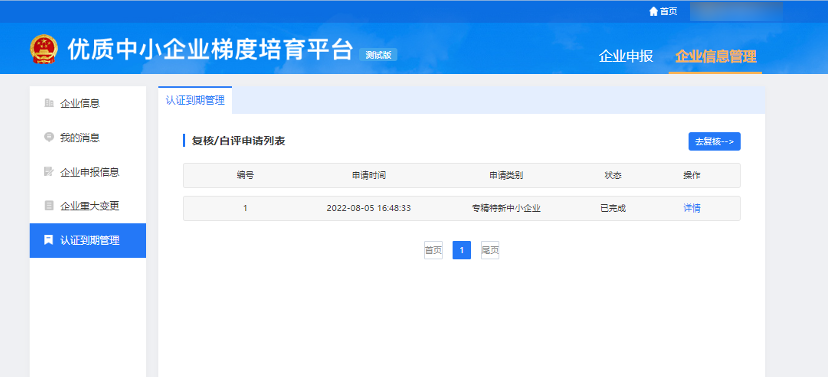Select page 1 in pagination
Viewport: 828px width, 377px height.
(462, 250)
